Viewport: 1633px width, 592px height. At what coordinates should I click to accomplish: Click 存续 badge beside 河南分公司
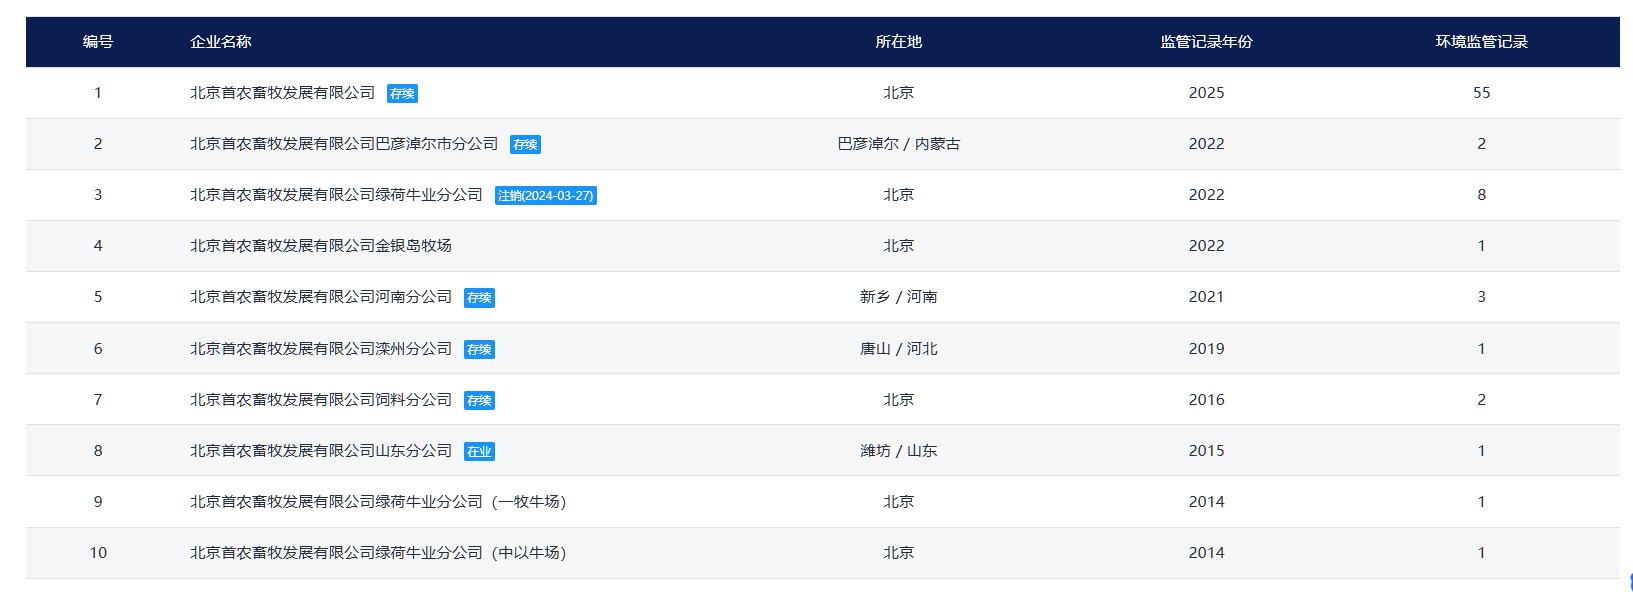pyautogui.click(x=479, y=298)
